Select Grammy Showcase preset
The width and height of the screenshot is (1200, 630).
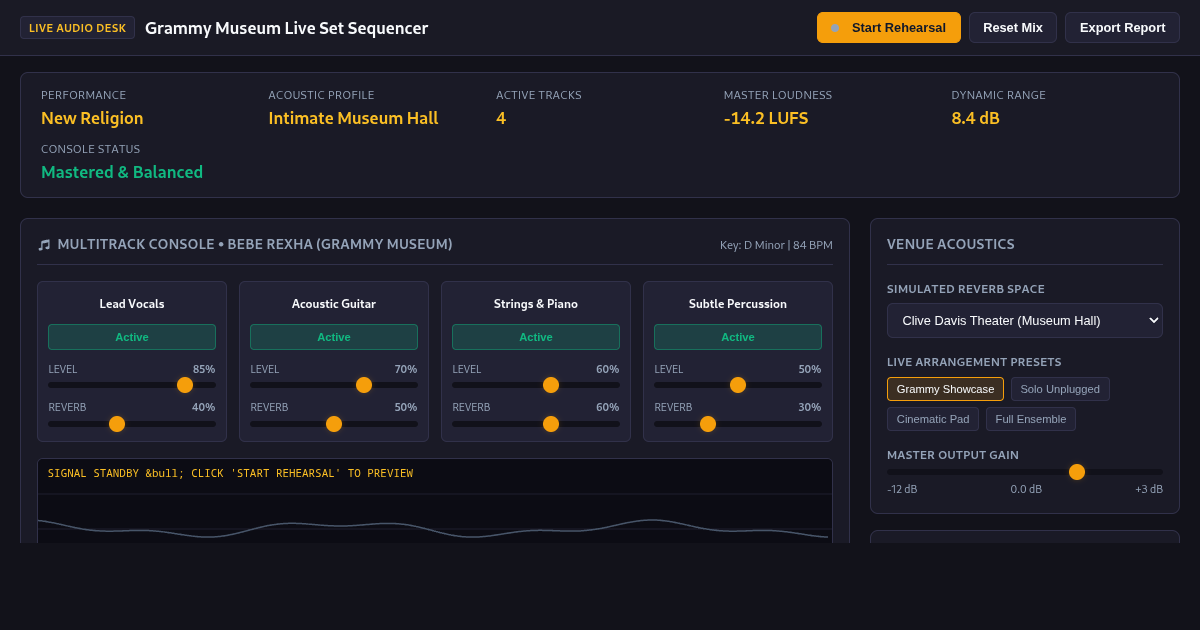click(x=945, y=389)
